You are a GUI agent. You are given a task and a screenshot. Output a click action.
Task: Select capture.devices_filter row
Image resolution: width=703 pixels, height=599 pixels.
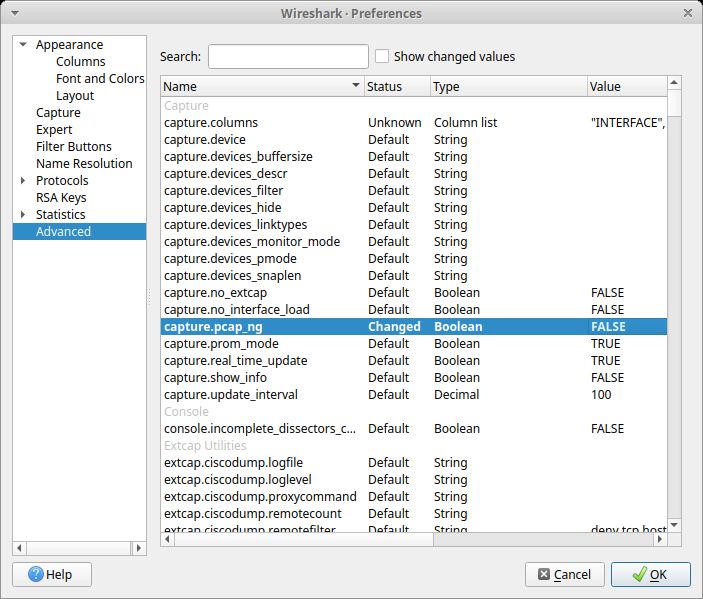click(414, 191)
